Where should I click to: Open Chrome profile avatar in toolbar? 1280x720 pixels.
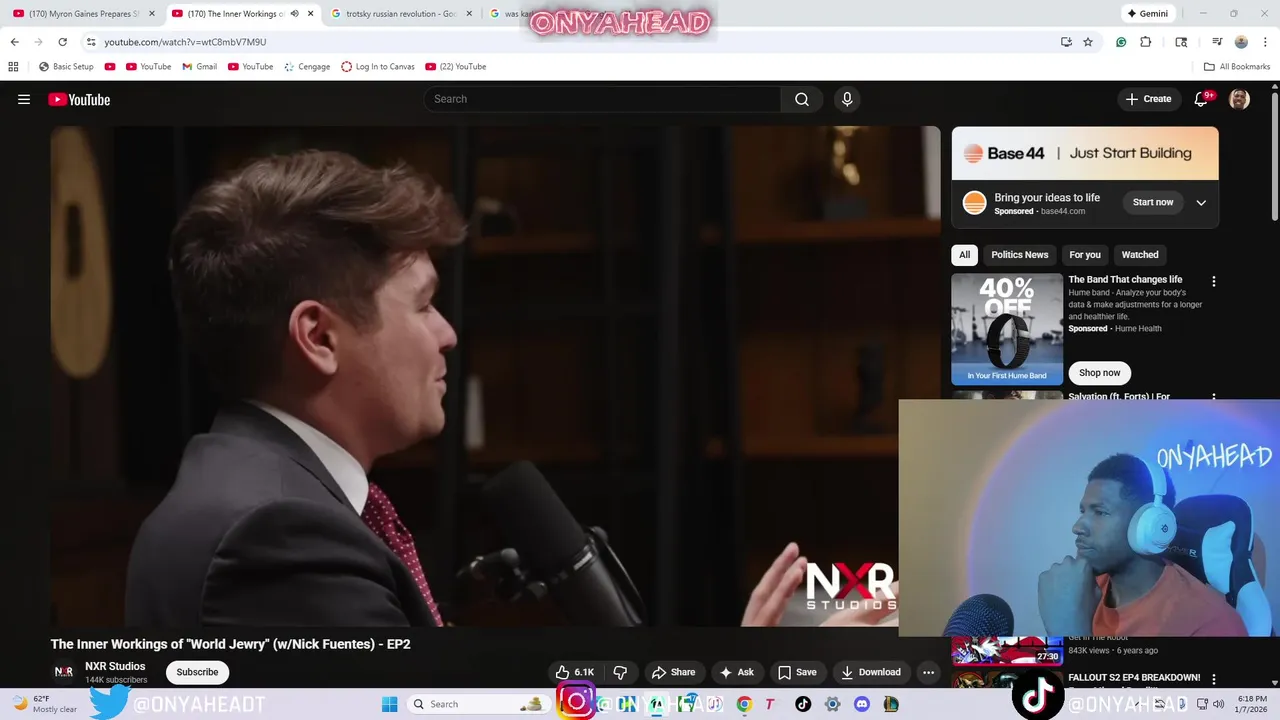[1241, 42]
